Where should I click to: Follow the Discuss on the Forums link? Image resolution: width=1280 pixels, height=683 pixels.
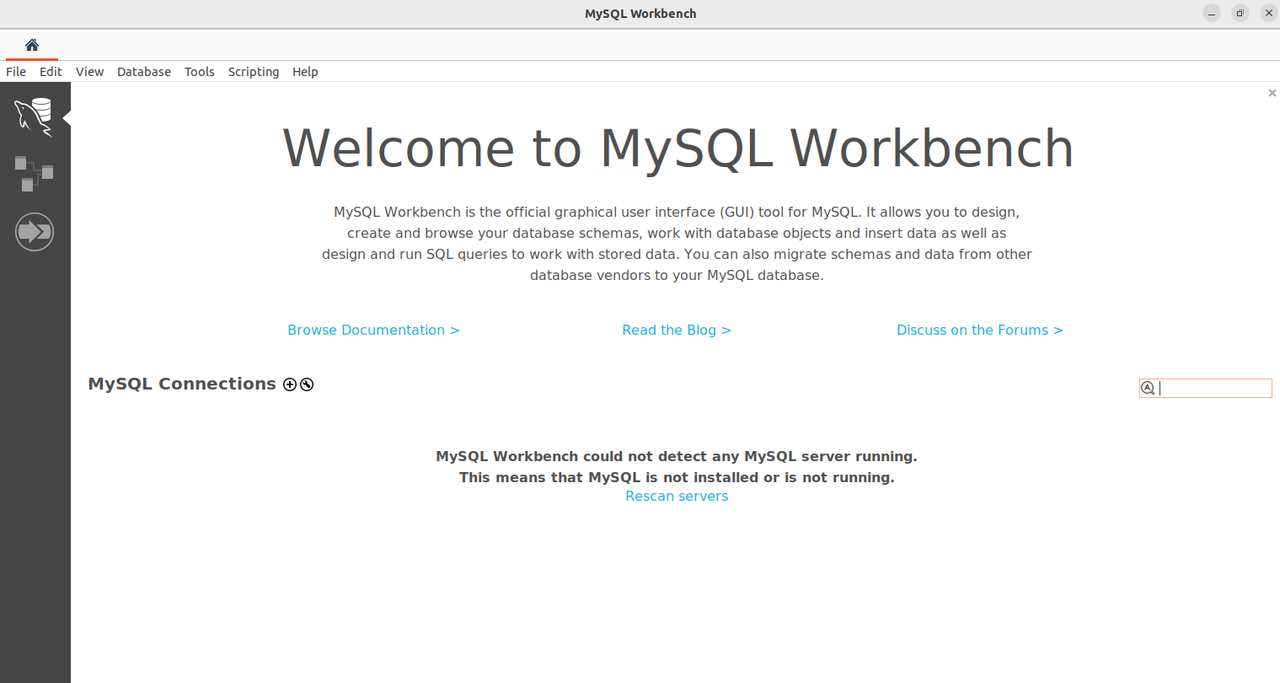[x=980, y=330]
